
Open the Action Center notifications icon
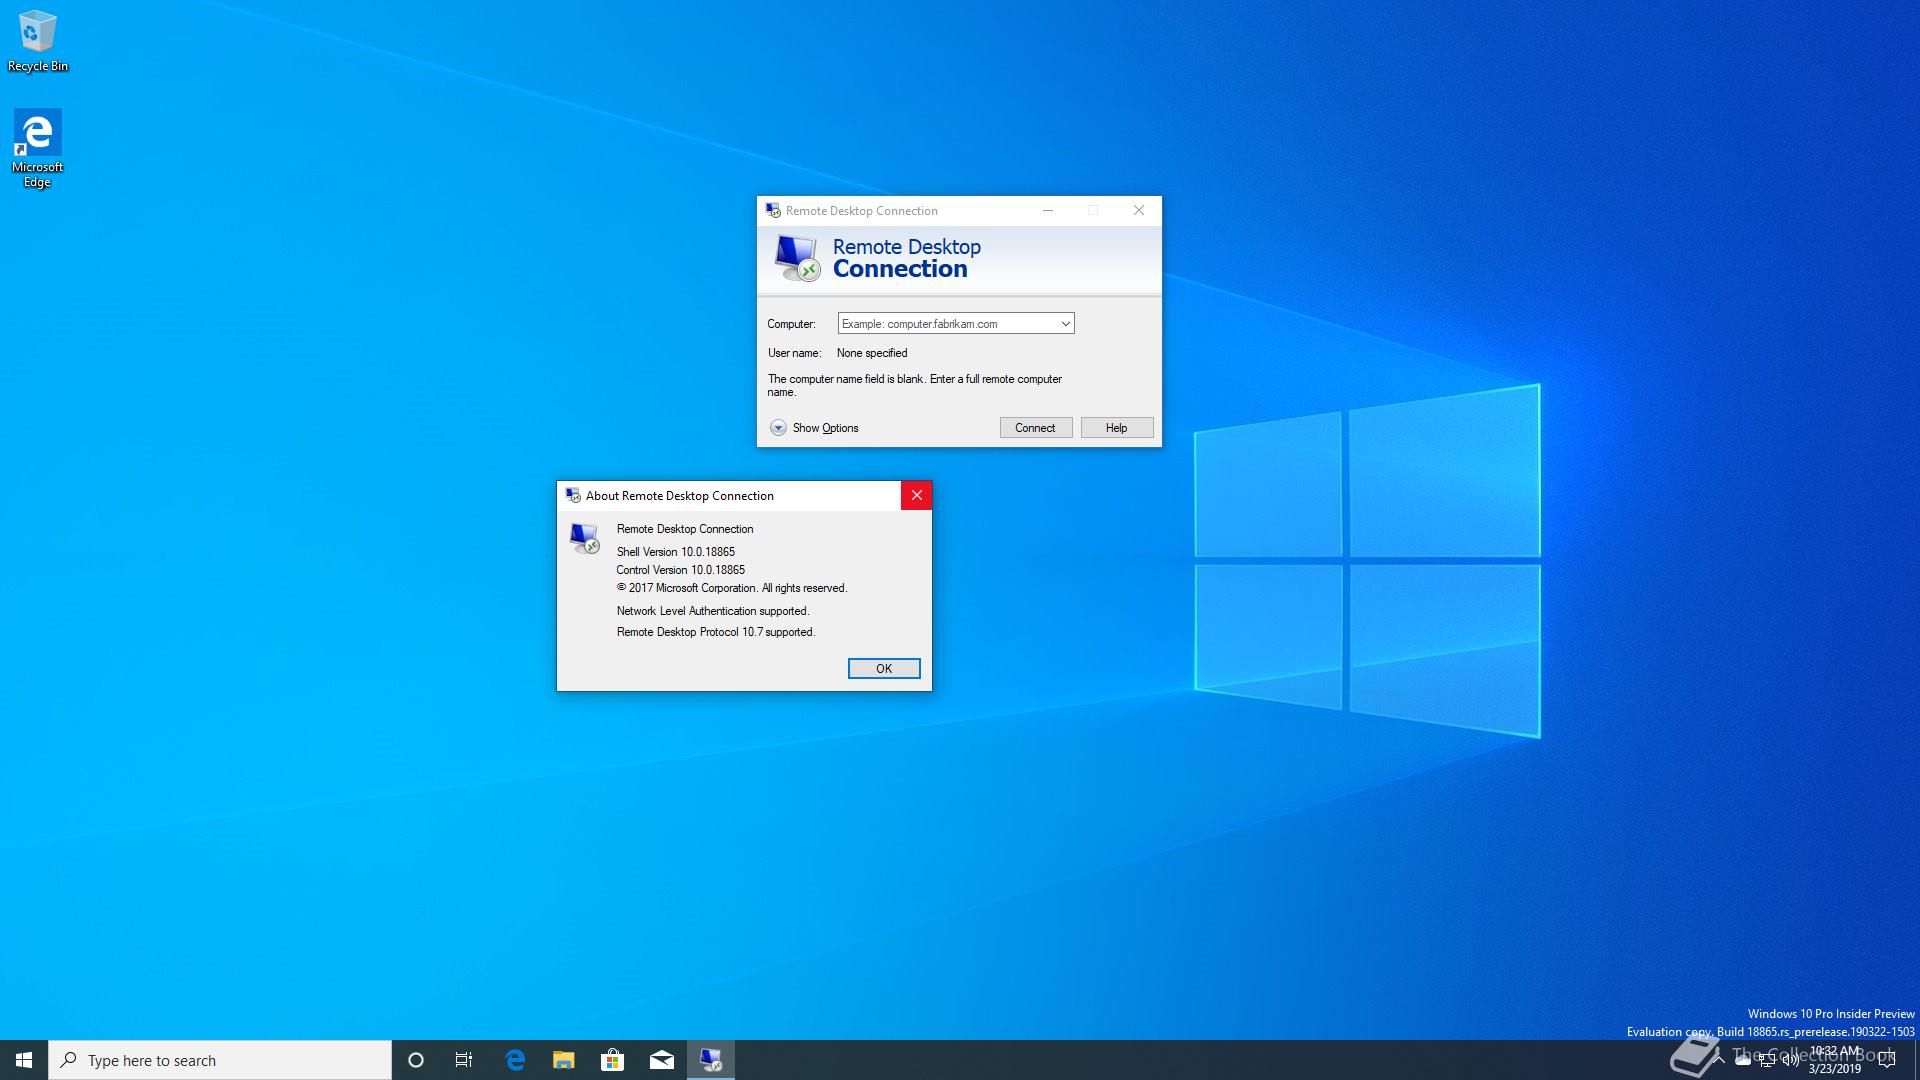point(1888,1060)
